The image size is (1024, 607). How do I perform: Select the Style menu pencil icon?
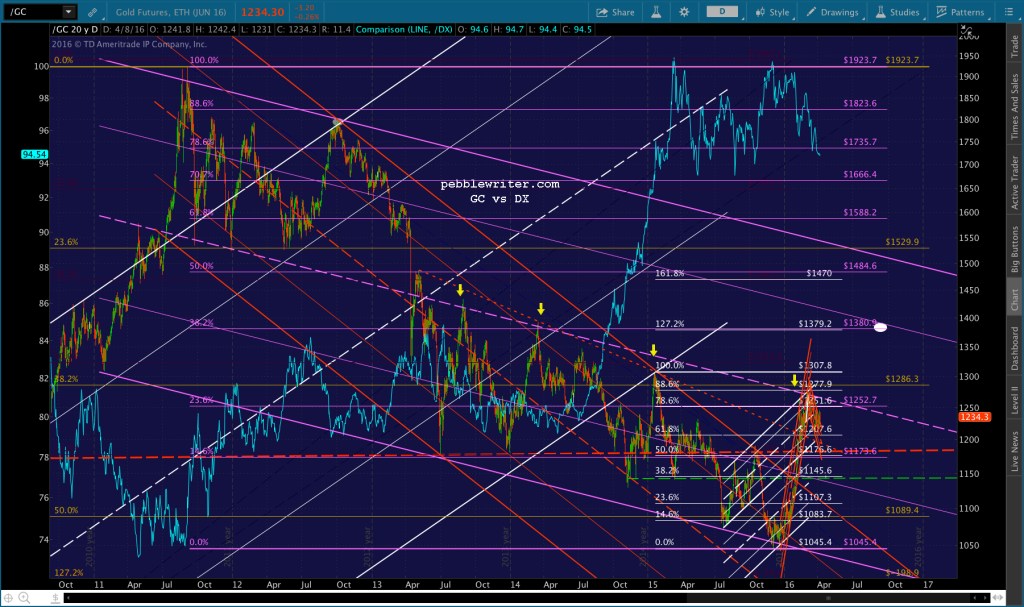[x=762, y=12]
